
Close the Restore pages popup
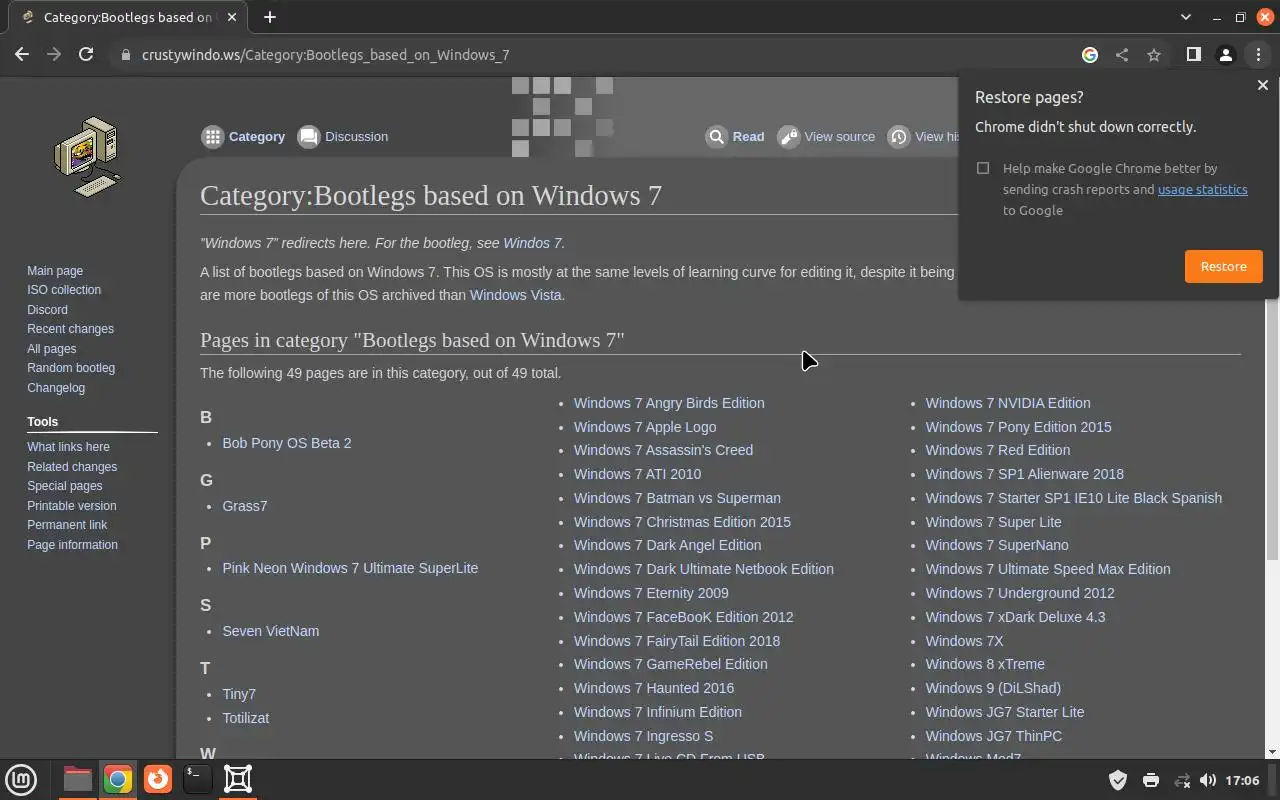click(1262, 86)
